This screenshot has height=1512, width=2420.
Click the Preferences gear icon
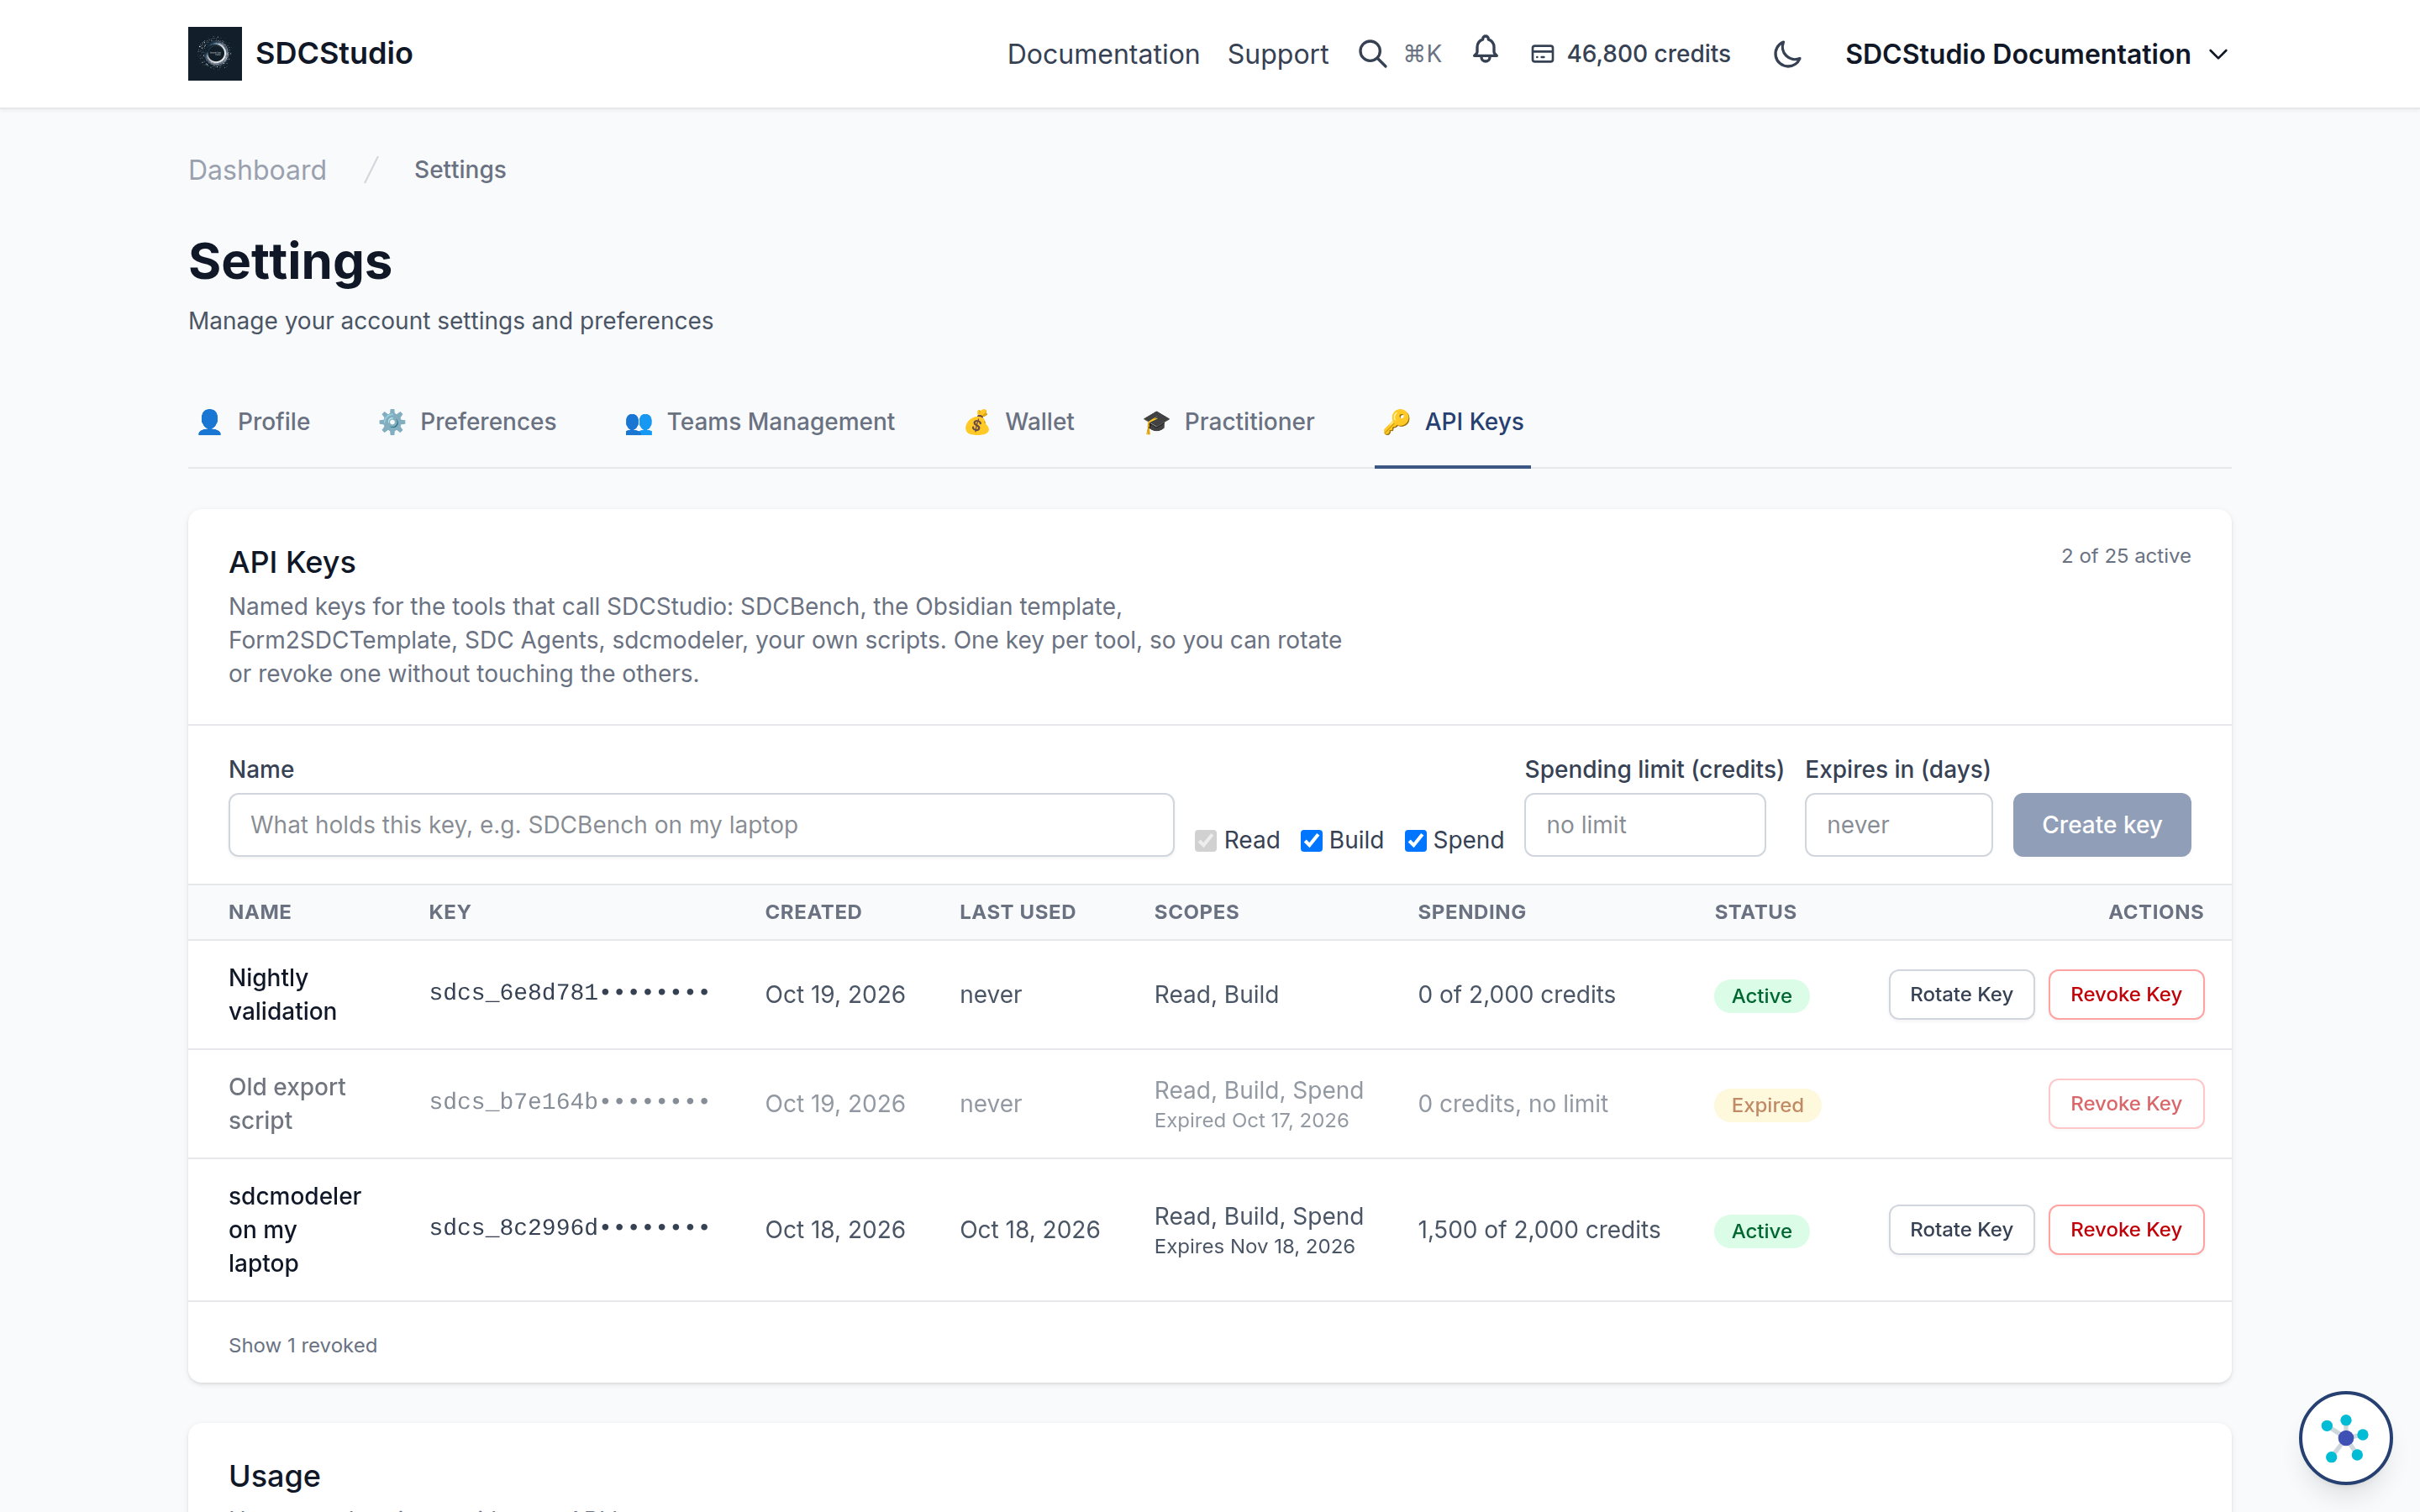[x=392, y=422]
